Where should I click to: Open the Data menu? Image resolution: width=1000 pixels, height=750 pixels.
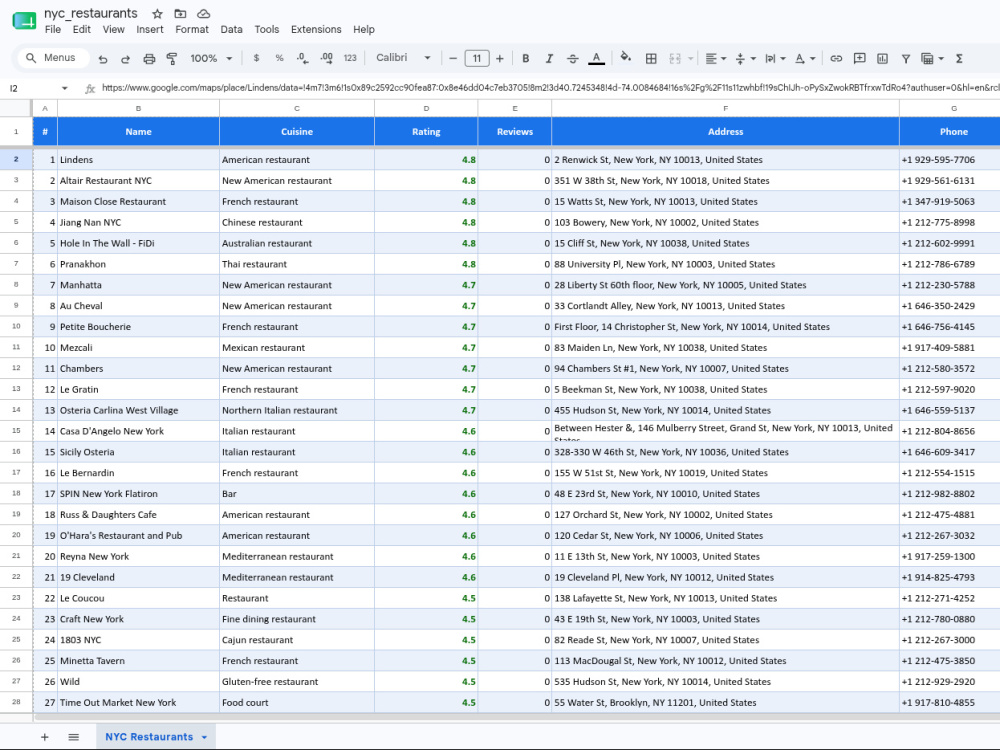point(232,29)
